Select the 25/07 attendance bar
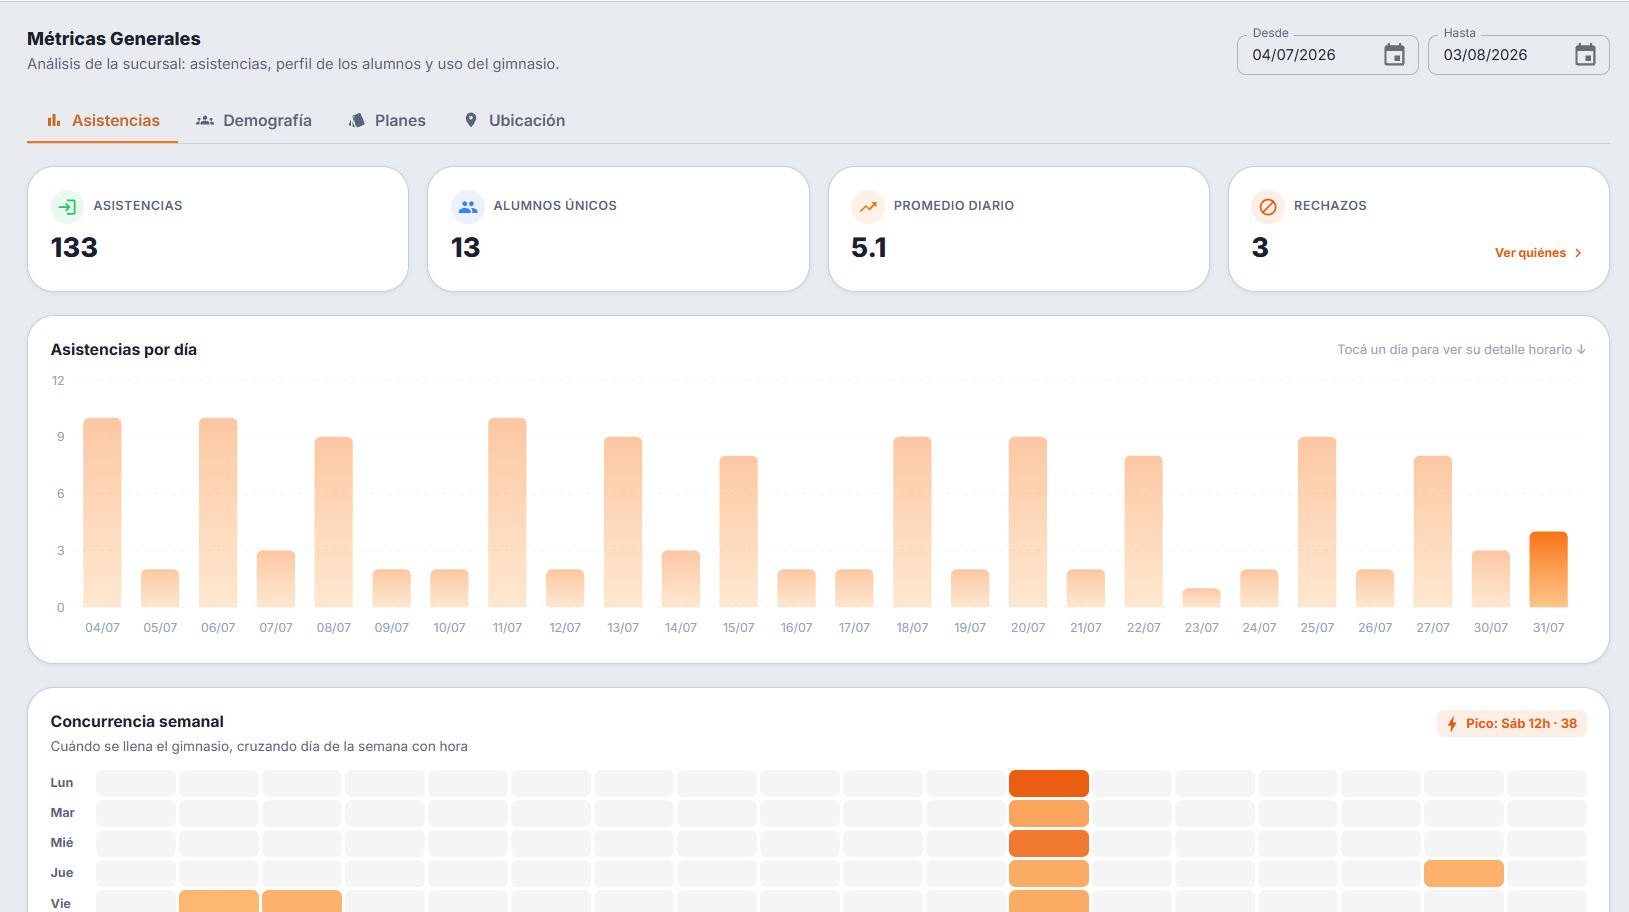Screen dimensions: 1629x912 coord(1317,522)
